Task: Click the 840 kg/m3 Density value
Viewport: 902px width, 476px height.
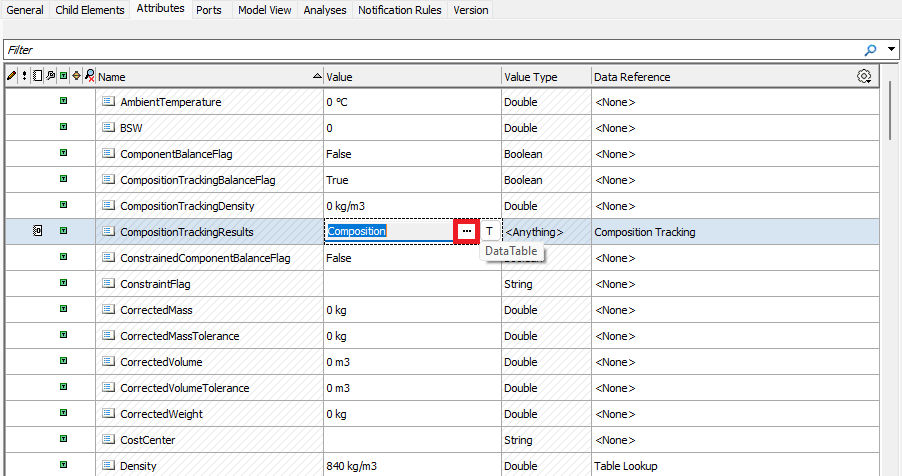Action: [351, 466]
